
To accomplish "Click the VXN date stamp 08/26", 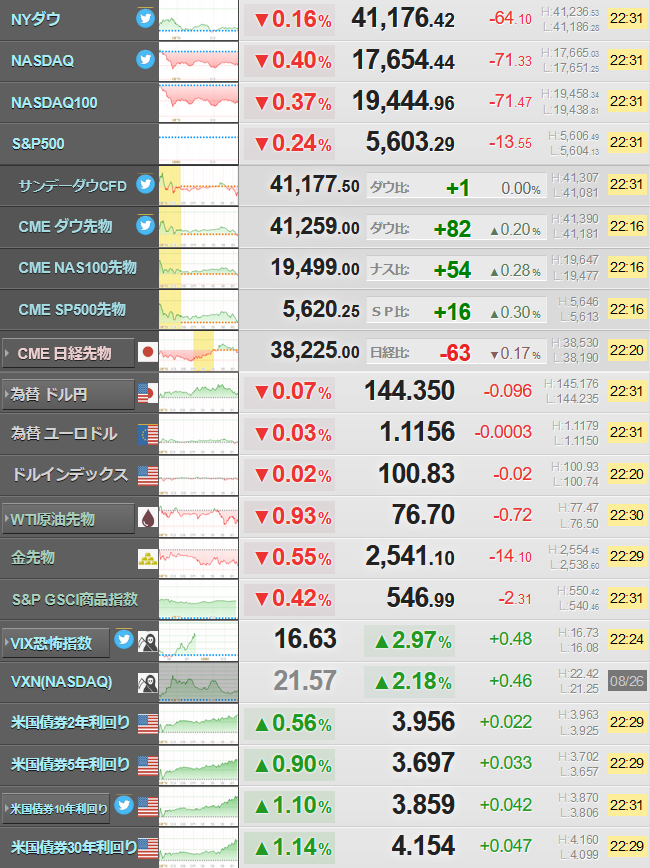I will coord(627,681).
